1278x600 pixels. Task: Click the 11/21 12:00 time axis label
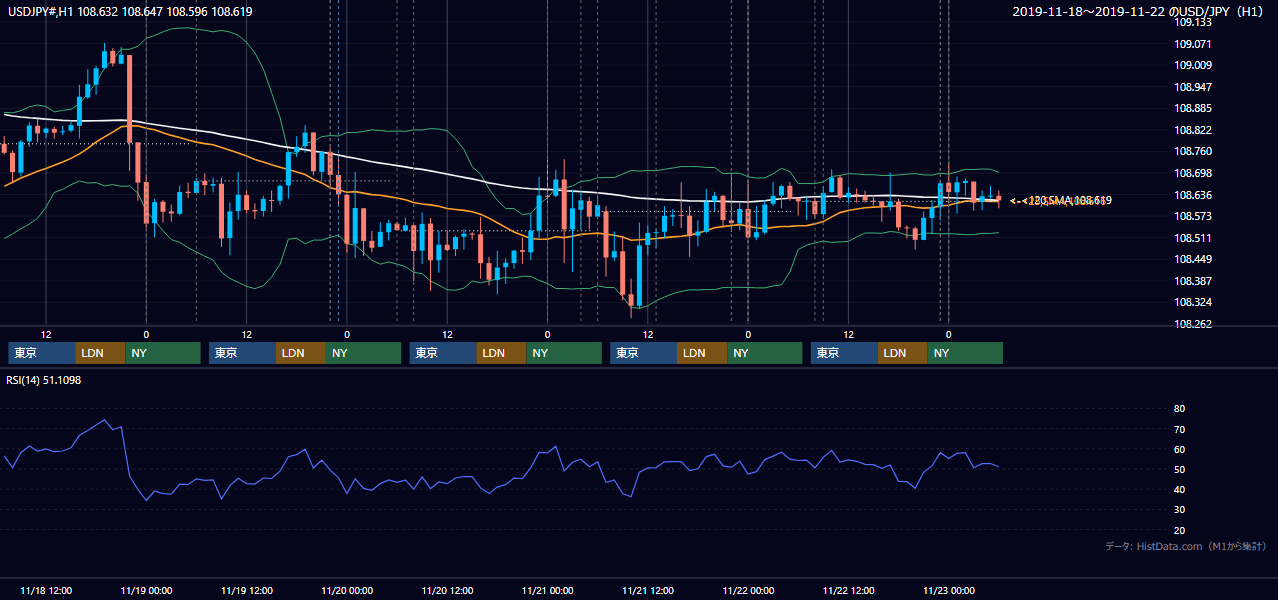[x=648, y=590]
